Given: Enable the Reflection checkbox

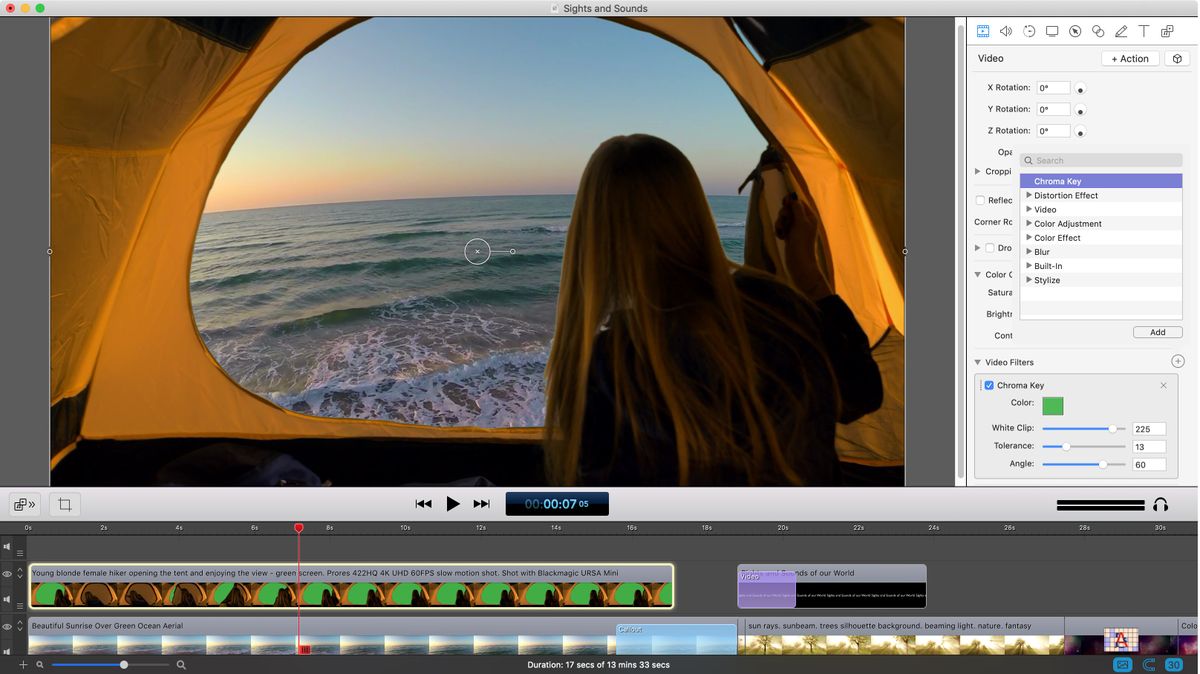Looking at the screenshot, I should (980, 200).
